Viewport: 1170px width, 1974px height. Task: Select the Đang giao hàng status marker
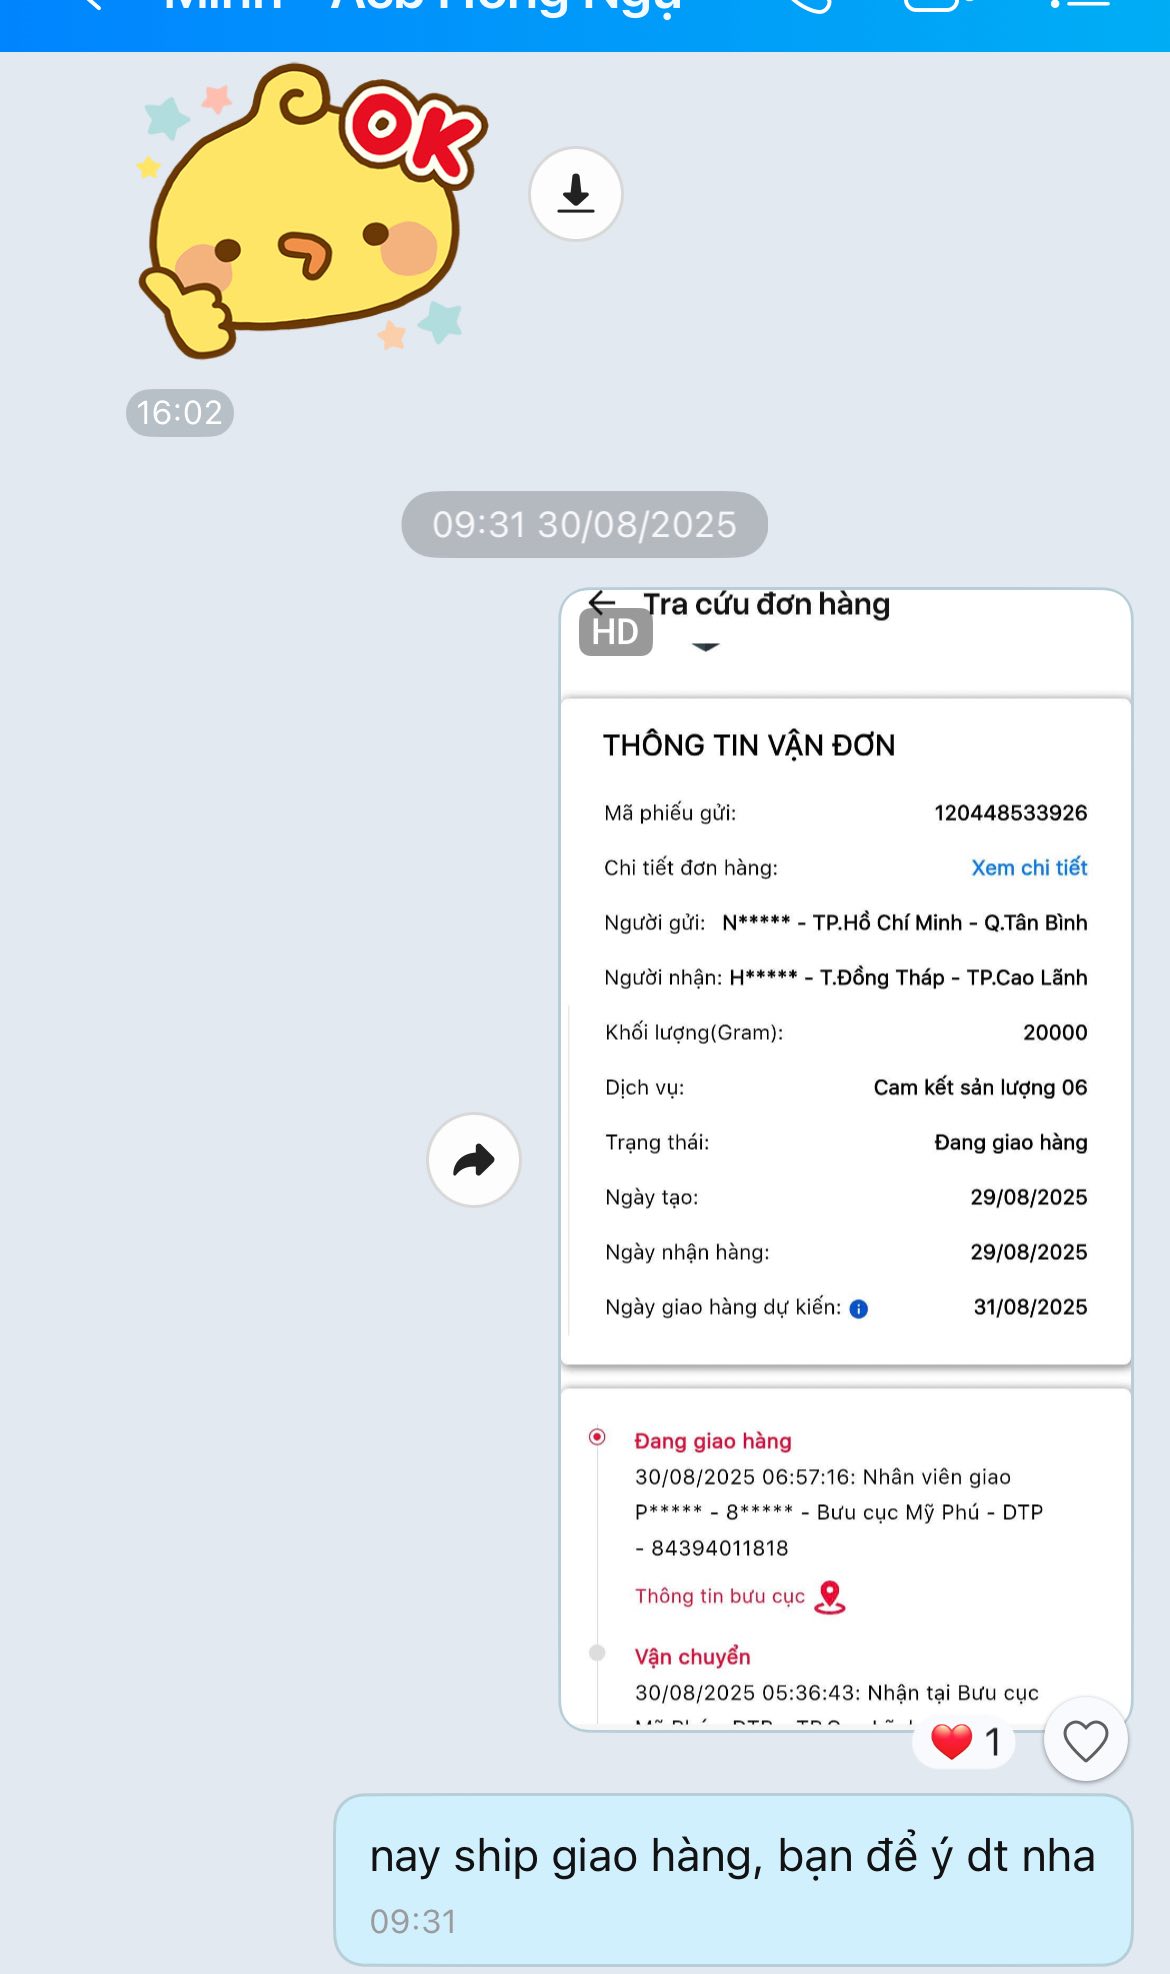tap(597, 1437)
